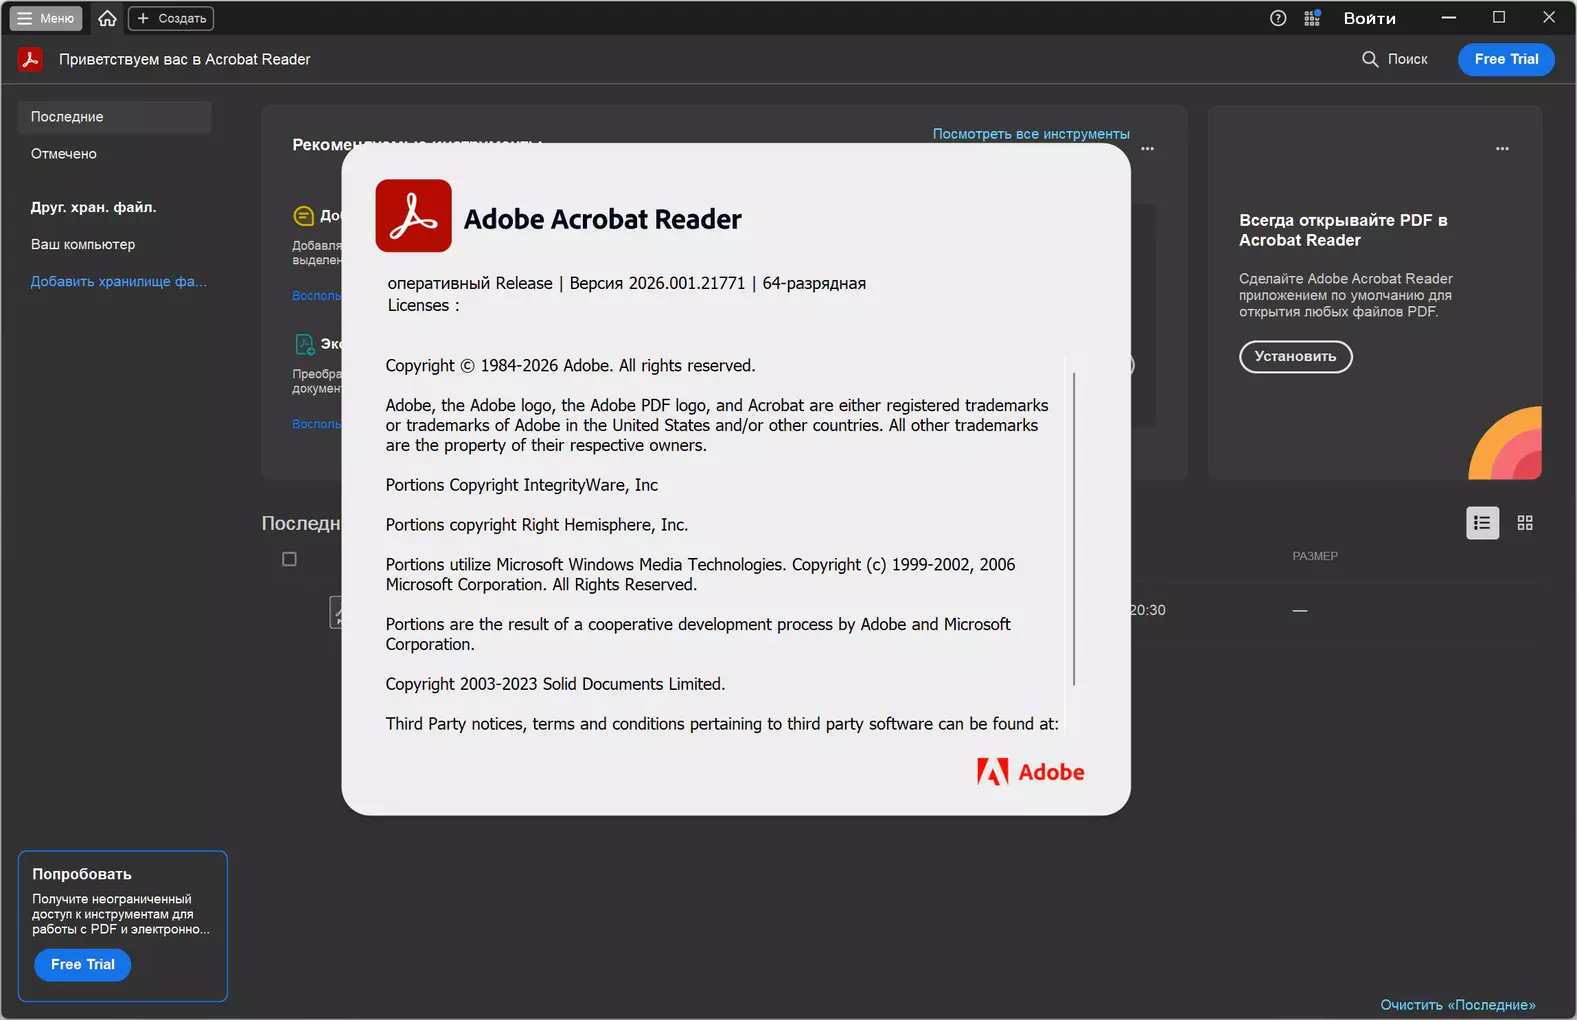Click the "Попробовать" card heading
The width and height of the screenshot is (1577, 1020).
tap(82, 874)
